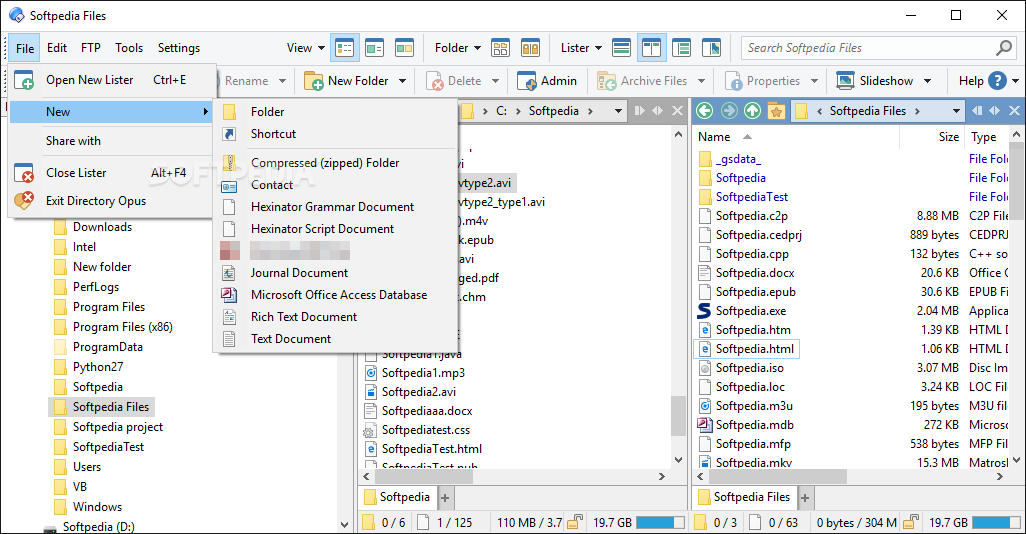Image resolution: width=1026 pixels, height=534 pixels.
Task: Open the Edit menu
Action: [57, 48]
